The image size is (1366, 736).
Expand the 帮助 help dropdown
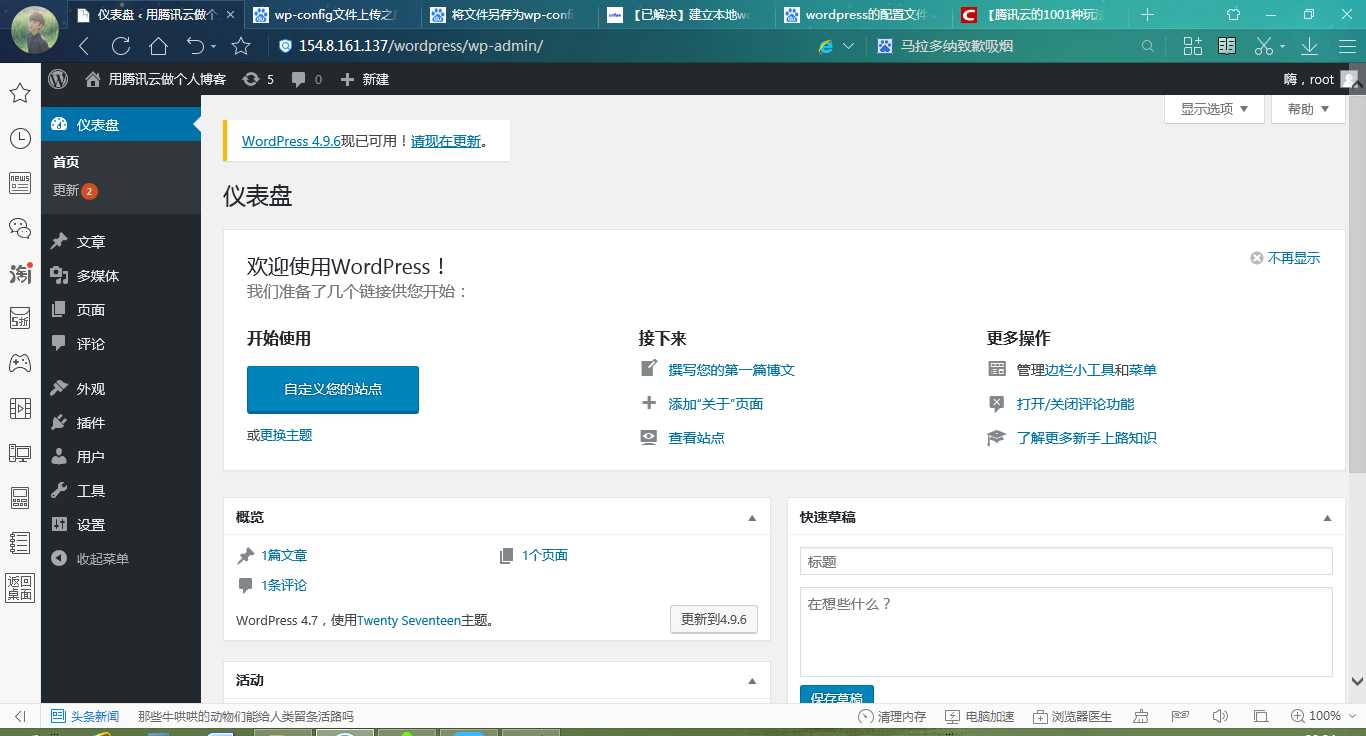pyautogui.click(x=1308, y=109)
